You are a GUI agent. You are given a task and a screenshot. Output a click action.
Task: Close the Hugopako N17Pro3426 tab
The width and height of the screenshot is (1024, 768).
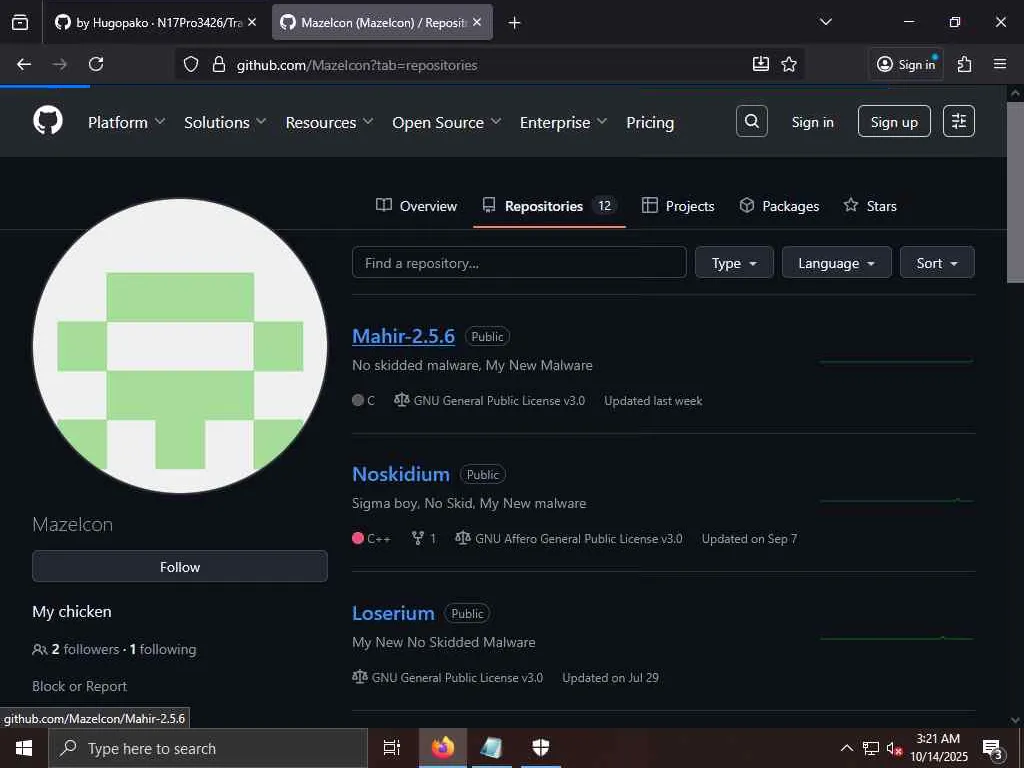point(252,22)
